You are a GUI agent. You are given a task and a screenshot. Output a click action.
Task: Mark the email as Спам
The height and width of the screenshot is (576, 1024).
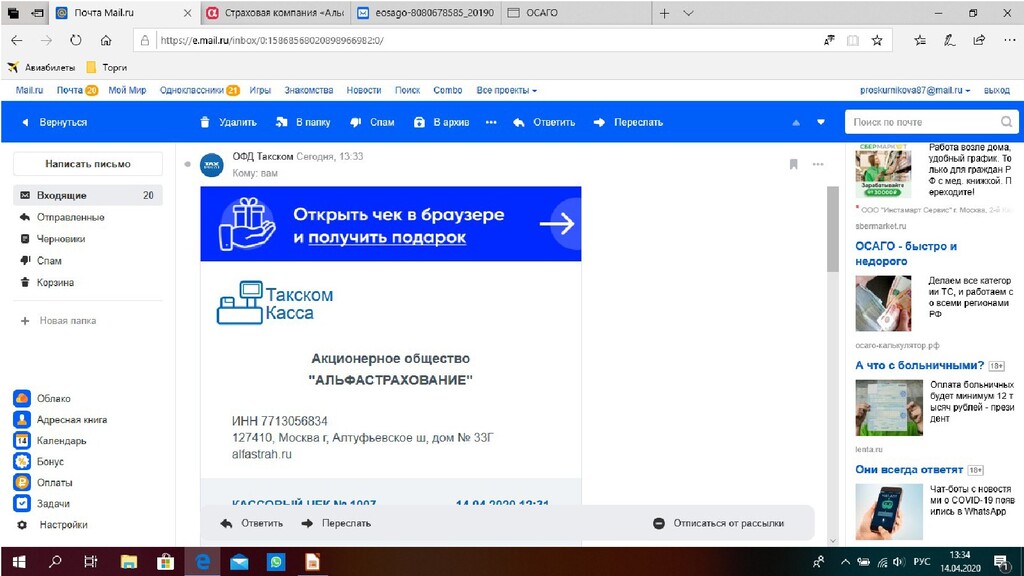(x=372, y=122)
